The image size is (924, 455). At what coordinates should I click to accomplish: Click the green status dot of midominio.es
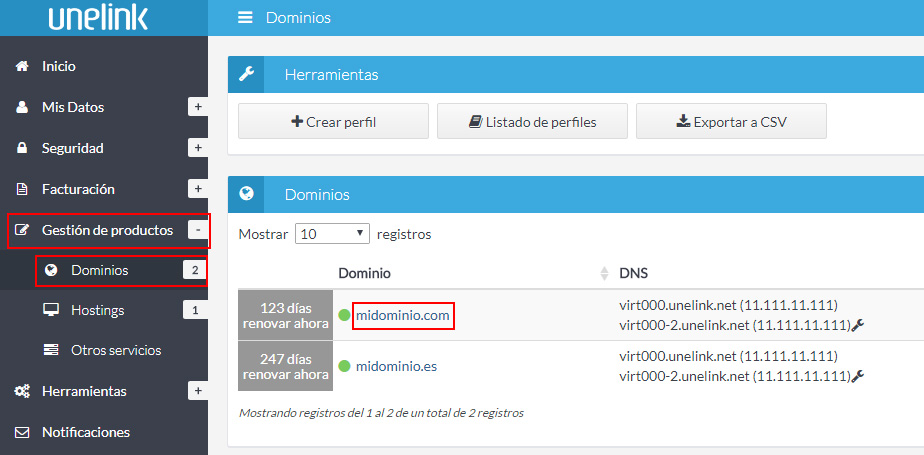[344, 367]
